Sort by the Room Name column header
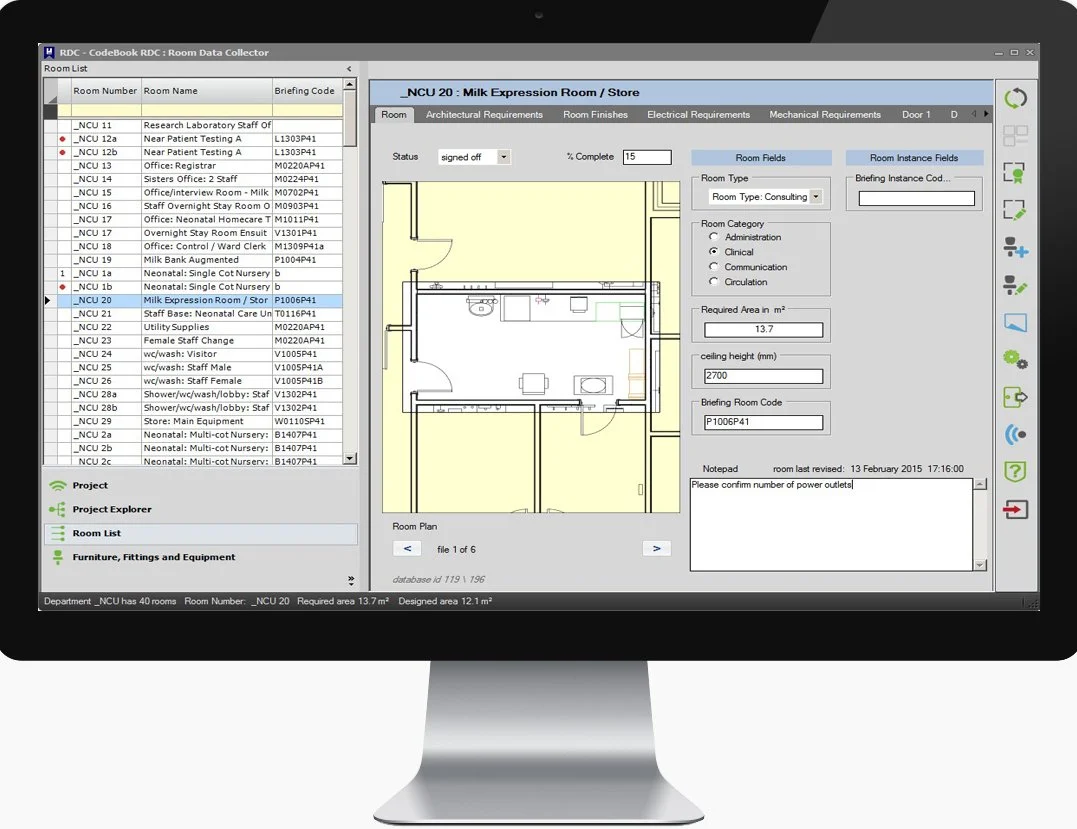Image resolution: width=1077 pixels, height=829 pixels. [x=207, y=91]
